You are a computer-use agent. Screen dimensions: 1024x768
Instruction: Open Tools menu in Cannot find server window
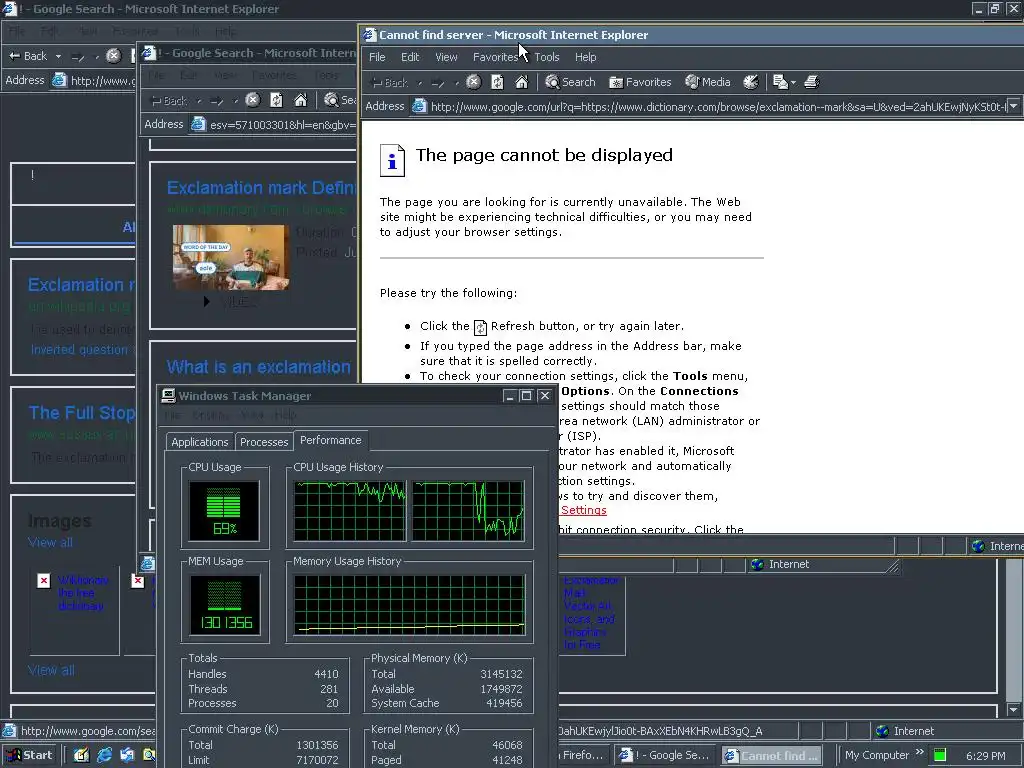547,57
